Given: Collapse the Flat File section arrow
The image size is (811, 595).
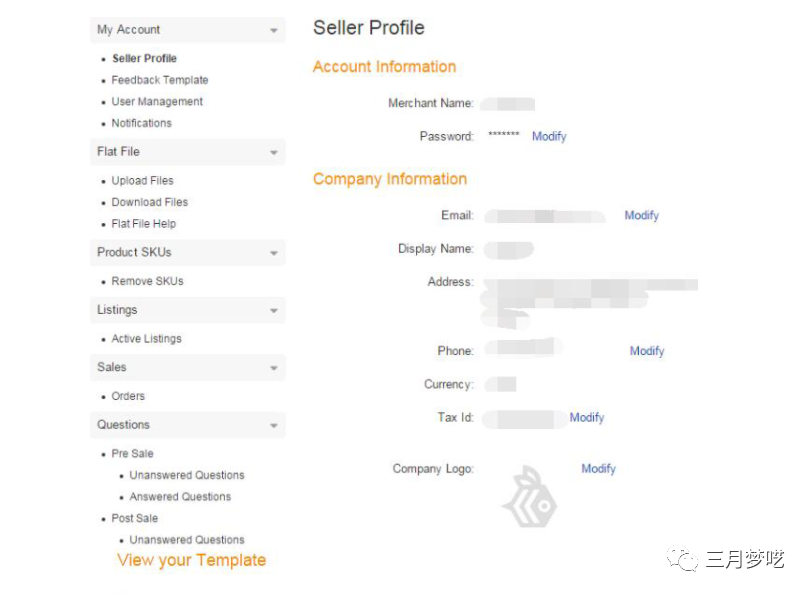Looking at the screenshot, I should point(273,153).
